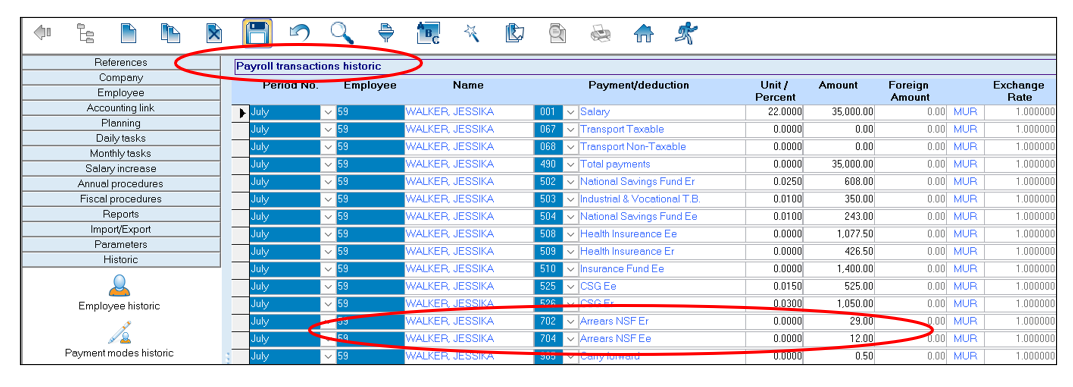Image resolution: width=1073 pixels, height=387 pixels.
Task: Open code dropdown next to 702 Arrears
Action: click(x=571, y=321)
